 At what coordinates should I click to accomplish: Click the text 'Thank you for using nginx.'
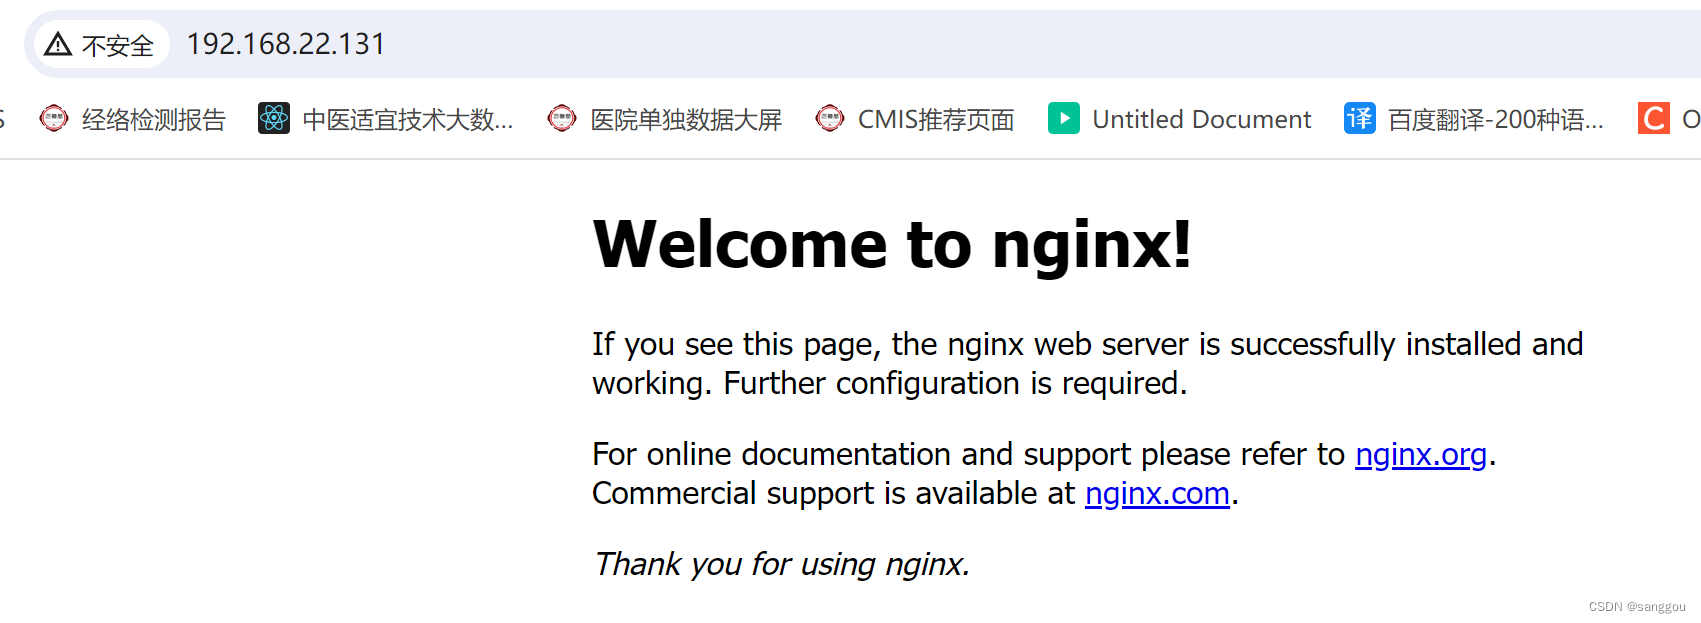781,564
